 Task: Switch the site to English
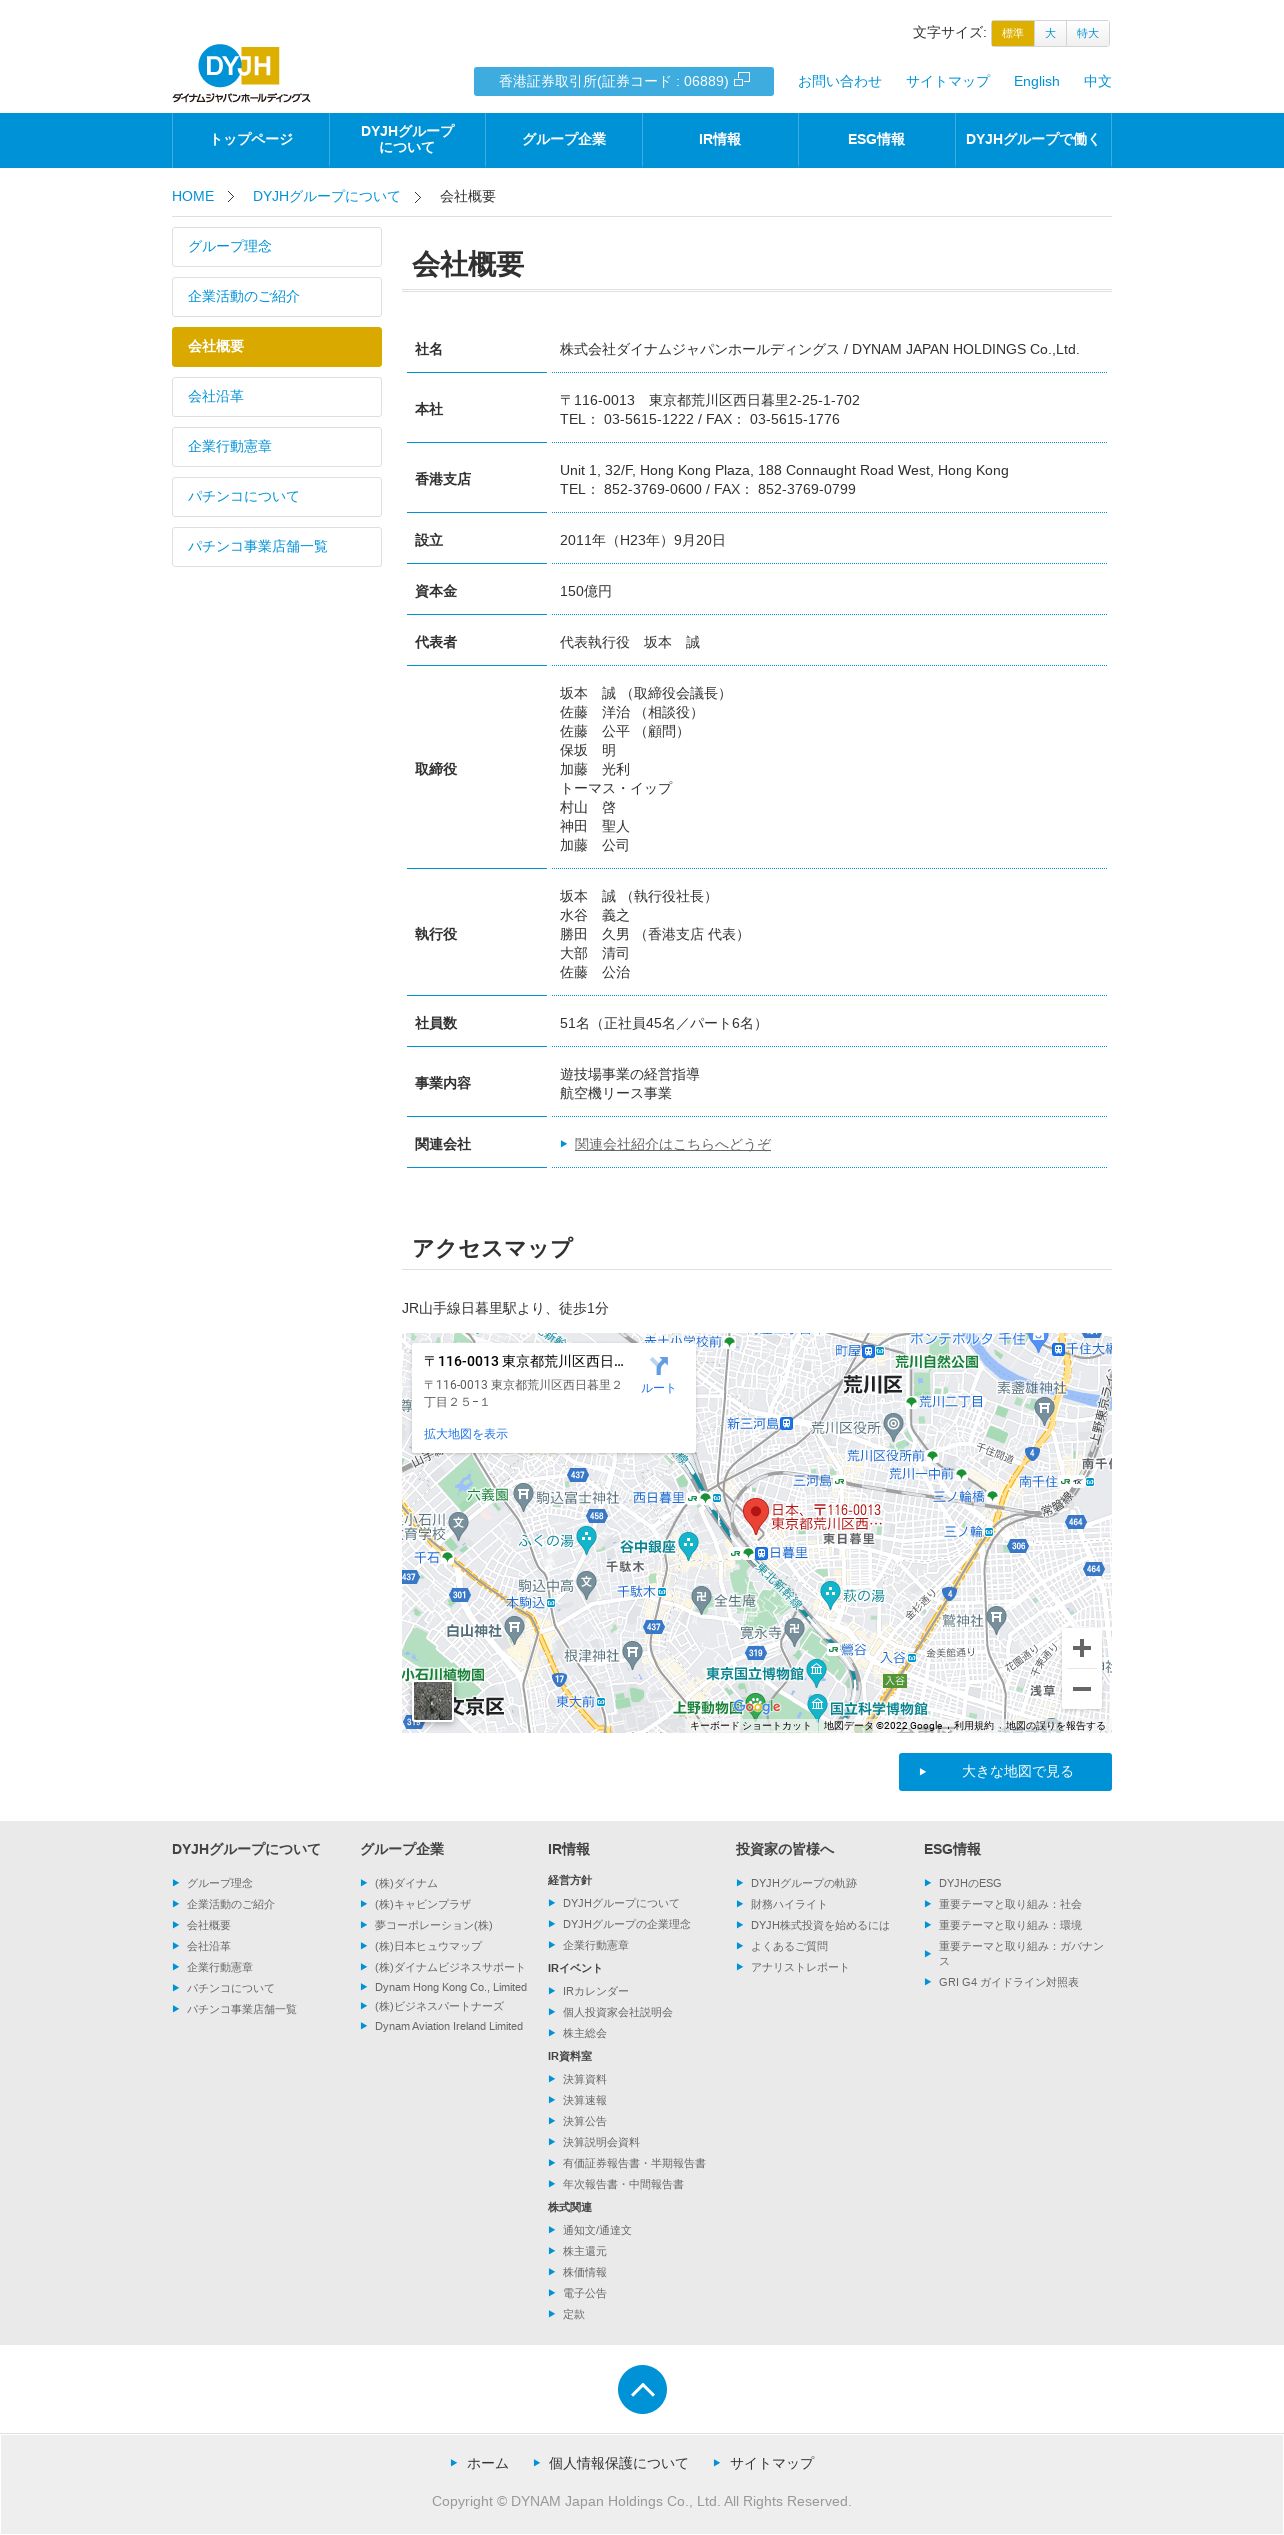click(x=1036, y=81)
